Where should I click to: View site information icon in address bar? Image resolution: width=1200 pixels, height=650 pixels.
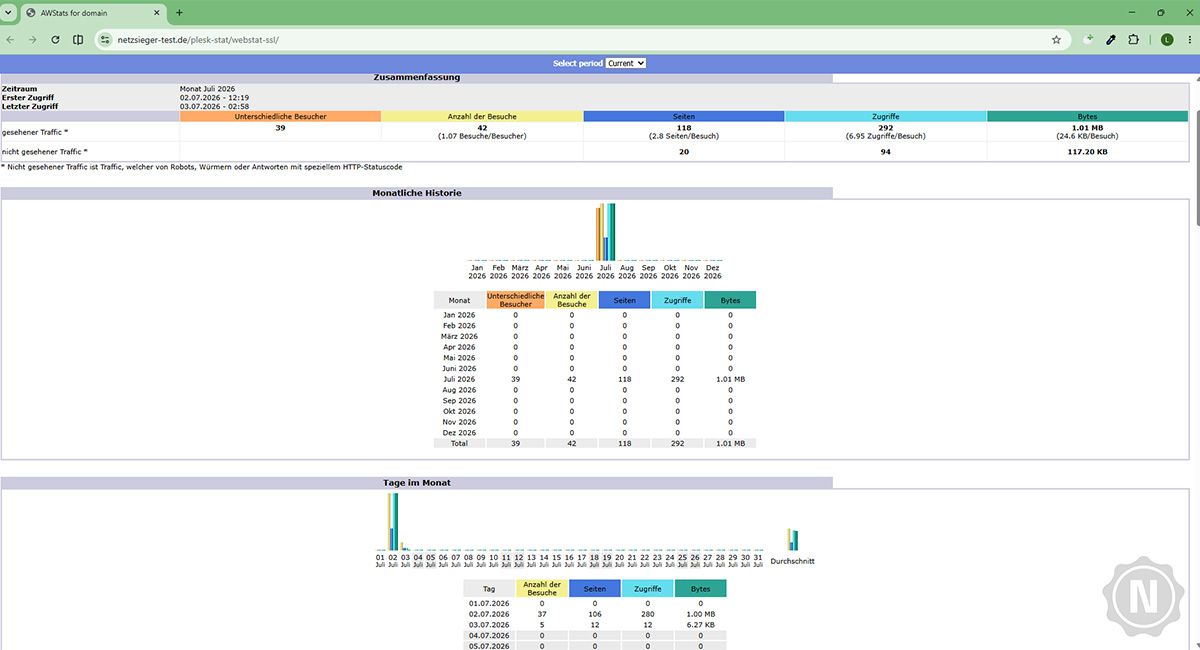(x=104, y=40)
